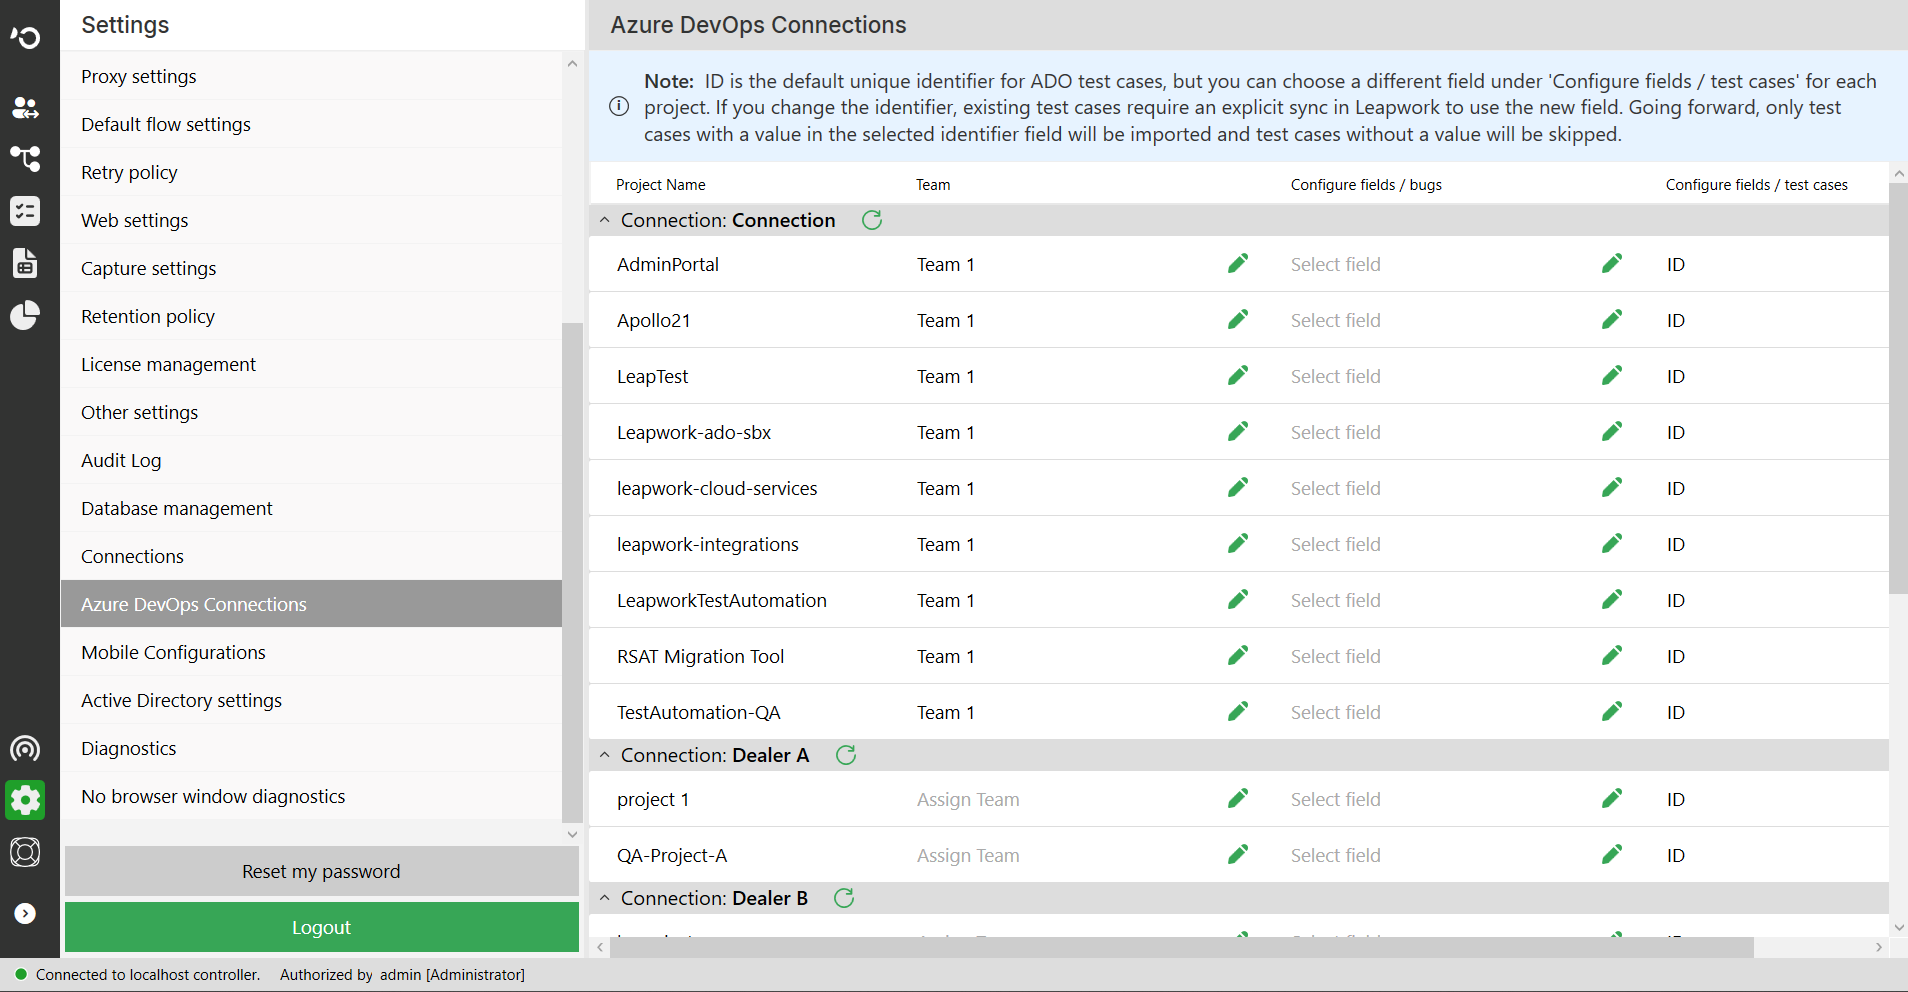Edit bug fields pencil for AdminPortal
This screenshot has width=1908, height=992.
[x=1238, y=263]
